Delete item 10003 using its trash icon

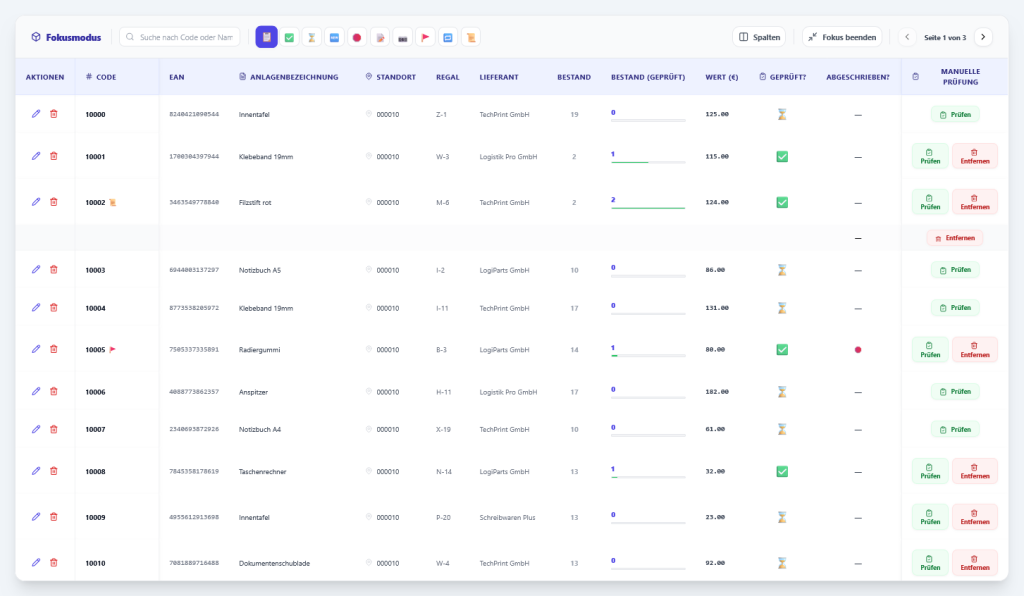(54, 269)
